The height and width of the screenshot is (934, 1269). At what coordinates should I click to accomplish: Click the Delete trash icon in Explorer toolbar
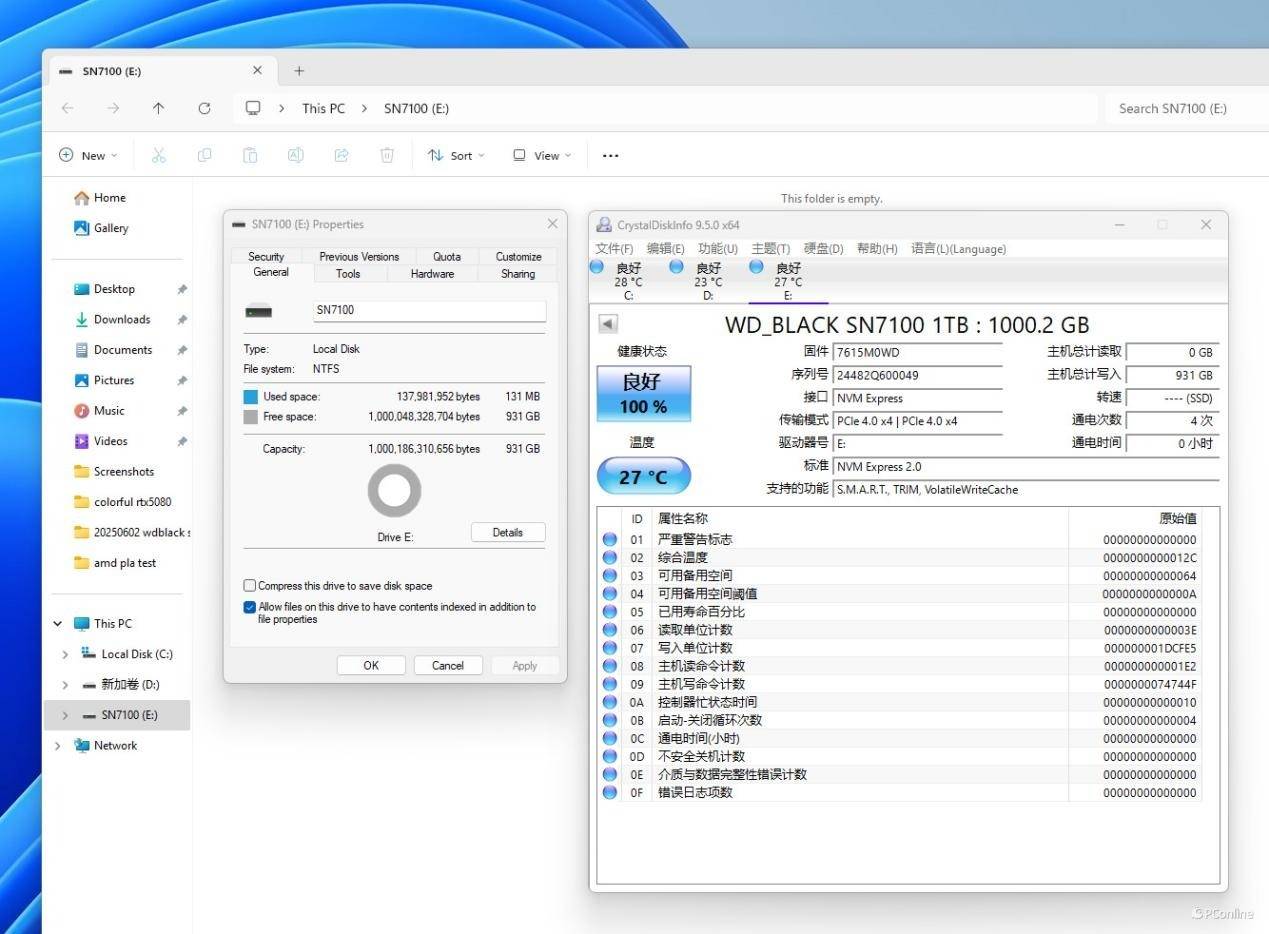(387, 155)
